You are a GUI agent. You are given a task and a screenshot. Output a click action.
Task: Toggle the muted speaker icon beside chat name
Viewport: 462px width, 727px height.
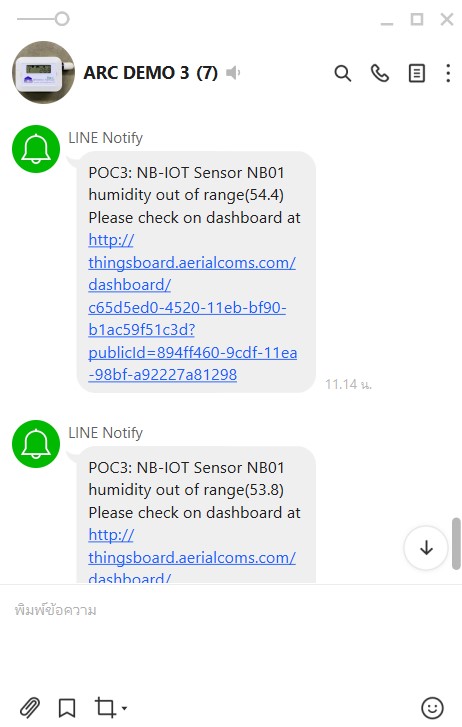[233, 73]
